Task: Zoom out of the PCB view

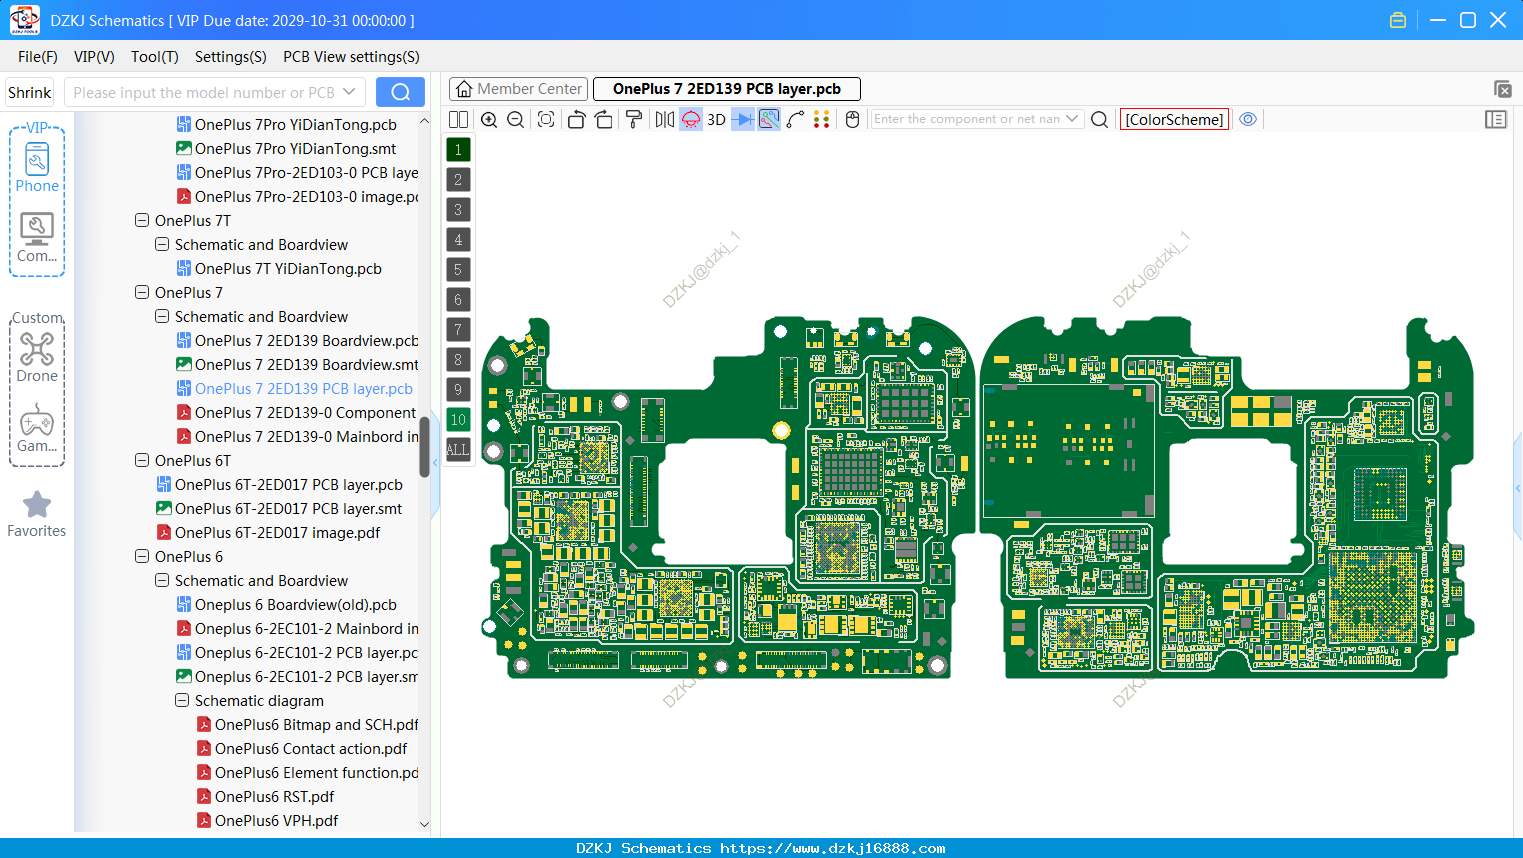Action: (515, 119)
